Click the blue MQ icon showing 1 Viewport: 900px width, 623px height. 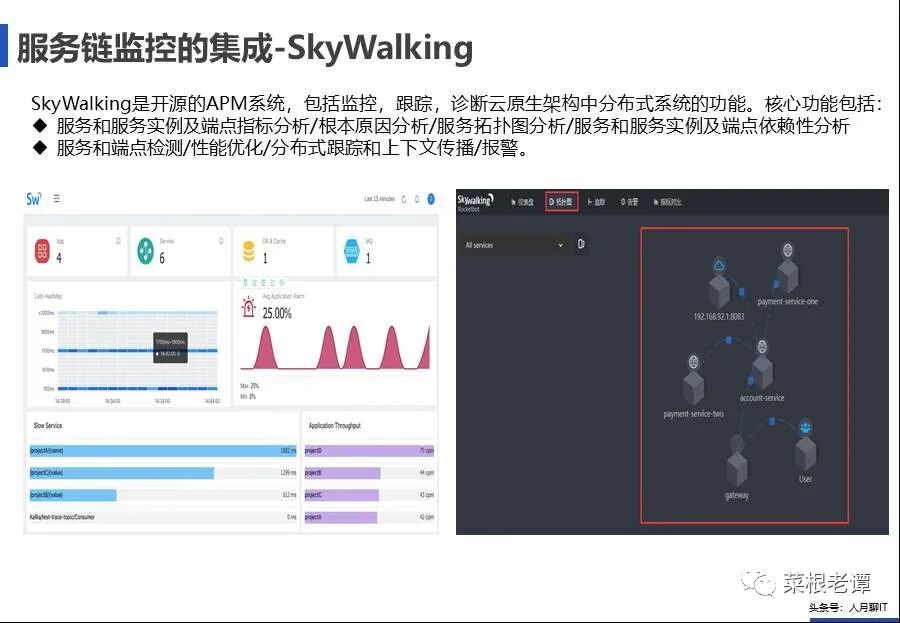(x=351, y=251)
